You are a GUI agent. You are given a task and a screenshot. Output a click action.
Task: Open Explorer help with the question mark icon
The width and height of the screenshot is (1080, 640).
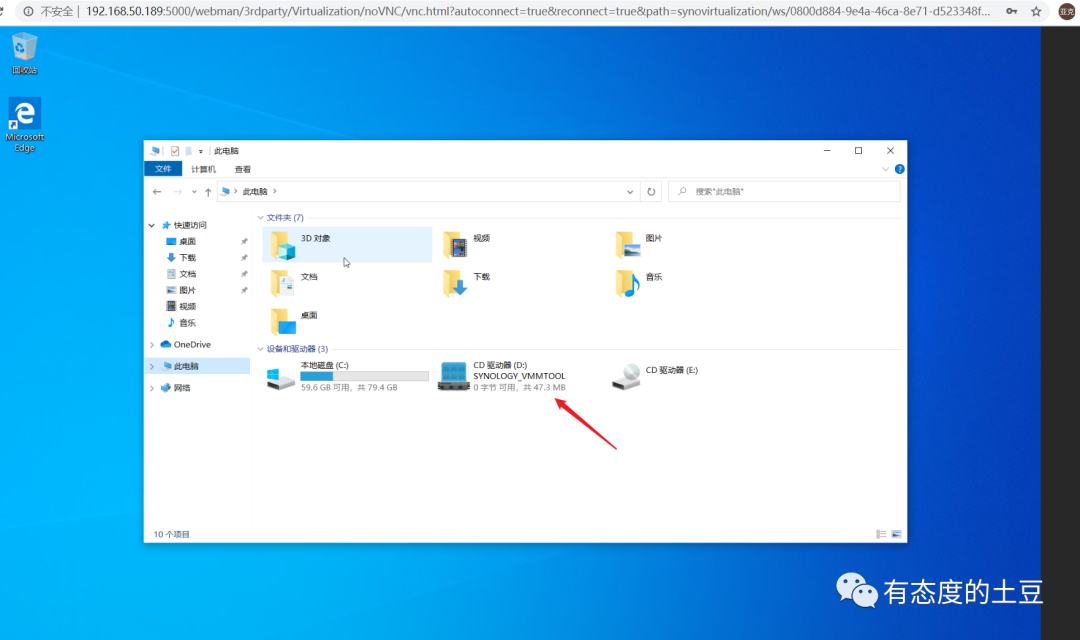[x=900, y=169]
